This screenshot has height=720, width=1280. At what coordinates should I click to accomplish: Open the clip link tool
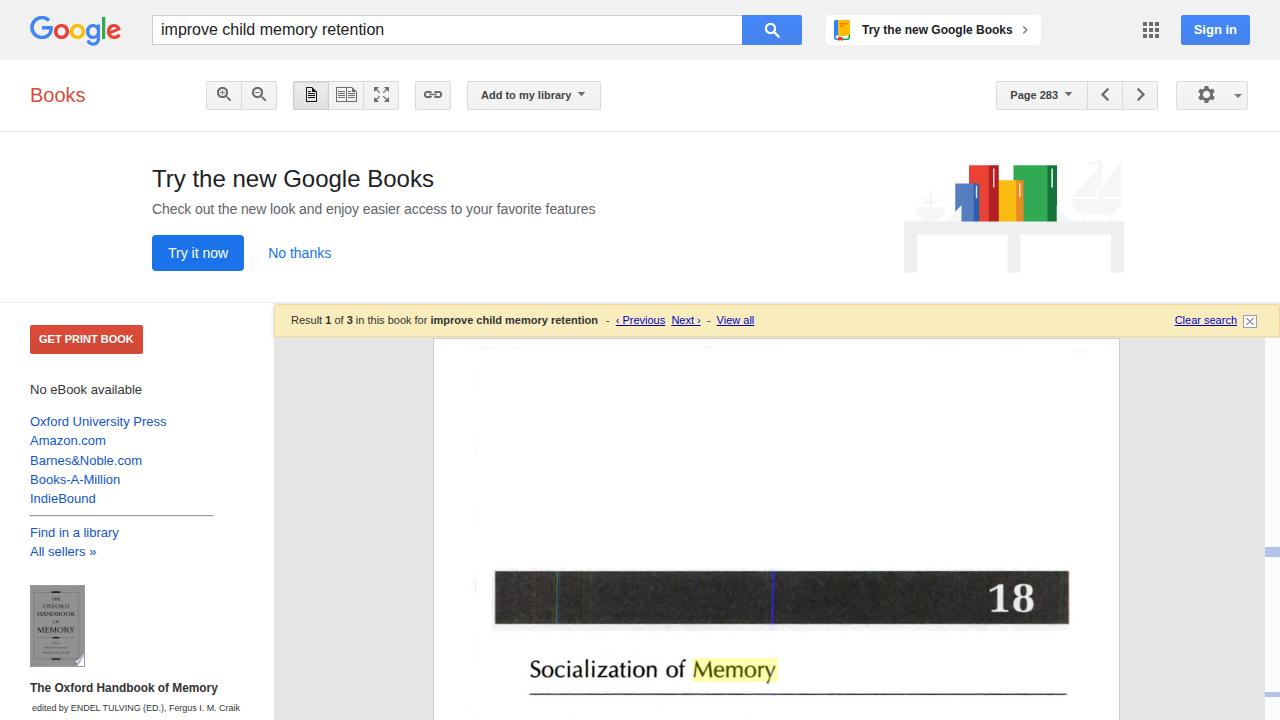pos(432,95)
